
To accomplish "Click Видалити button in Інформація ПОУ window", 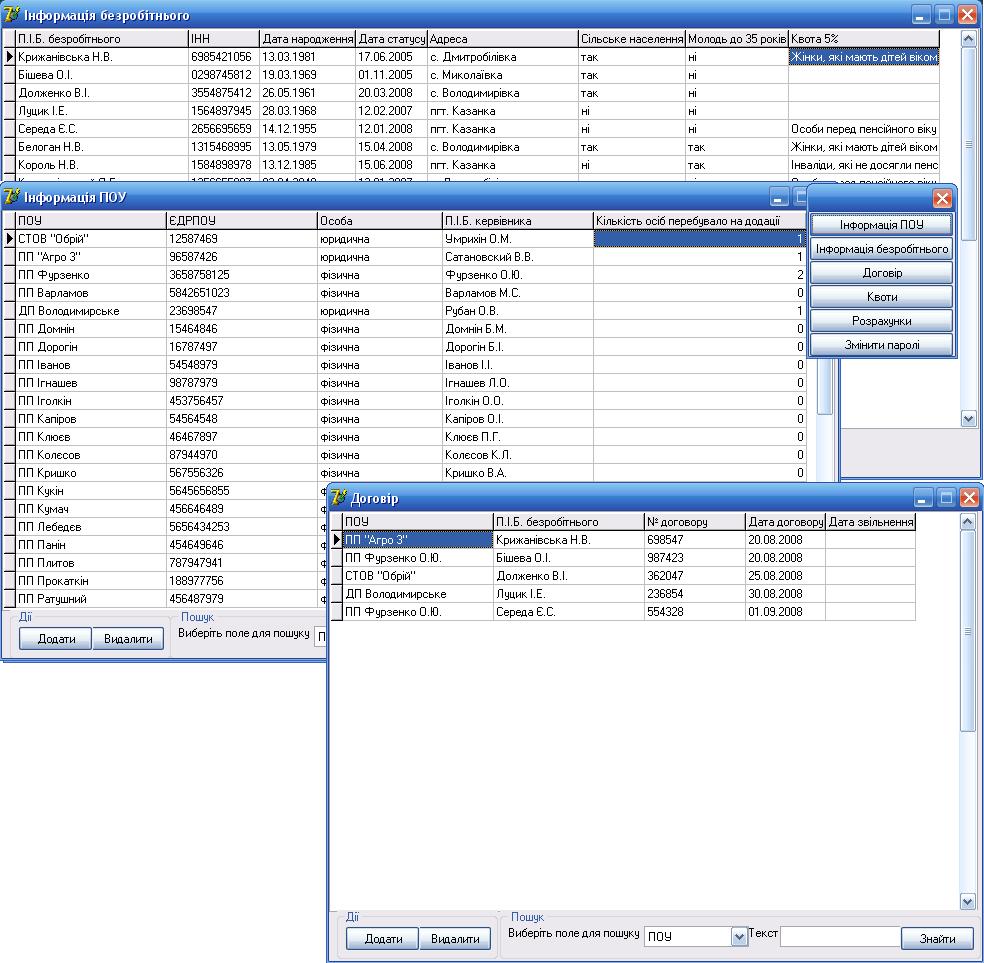I will pos(128,639).
